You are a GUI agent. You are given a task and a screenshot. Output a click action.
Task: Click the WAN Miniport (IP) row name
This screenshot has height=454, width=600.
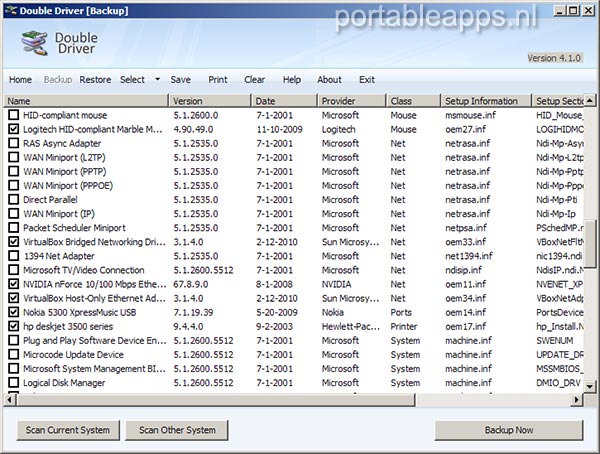point(59,214)
